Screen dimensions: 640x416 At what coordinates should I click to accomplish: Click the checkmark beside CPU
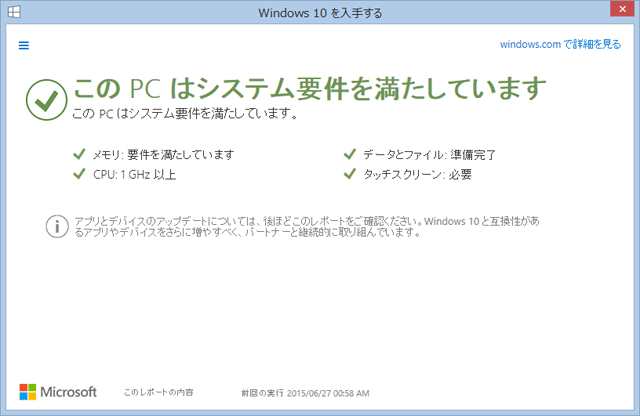(x=79, y=173)
